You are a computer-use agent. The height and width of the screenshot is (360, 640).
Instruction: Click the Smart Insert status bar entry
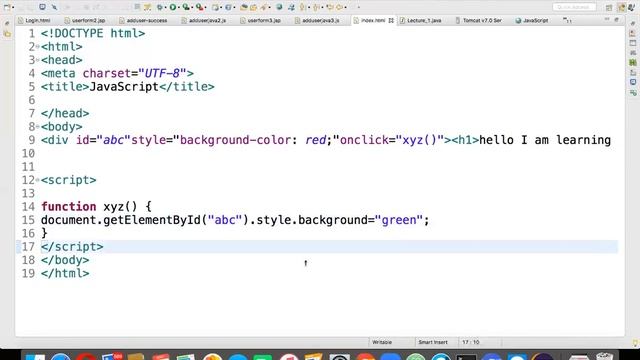433,342
